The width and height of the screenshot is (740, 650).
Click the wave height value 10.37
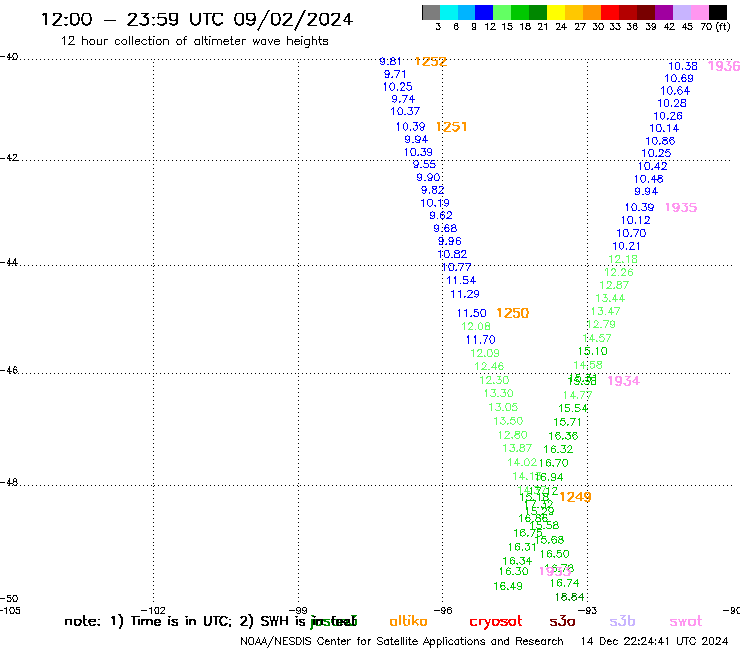click(405, 111)
